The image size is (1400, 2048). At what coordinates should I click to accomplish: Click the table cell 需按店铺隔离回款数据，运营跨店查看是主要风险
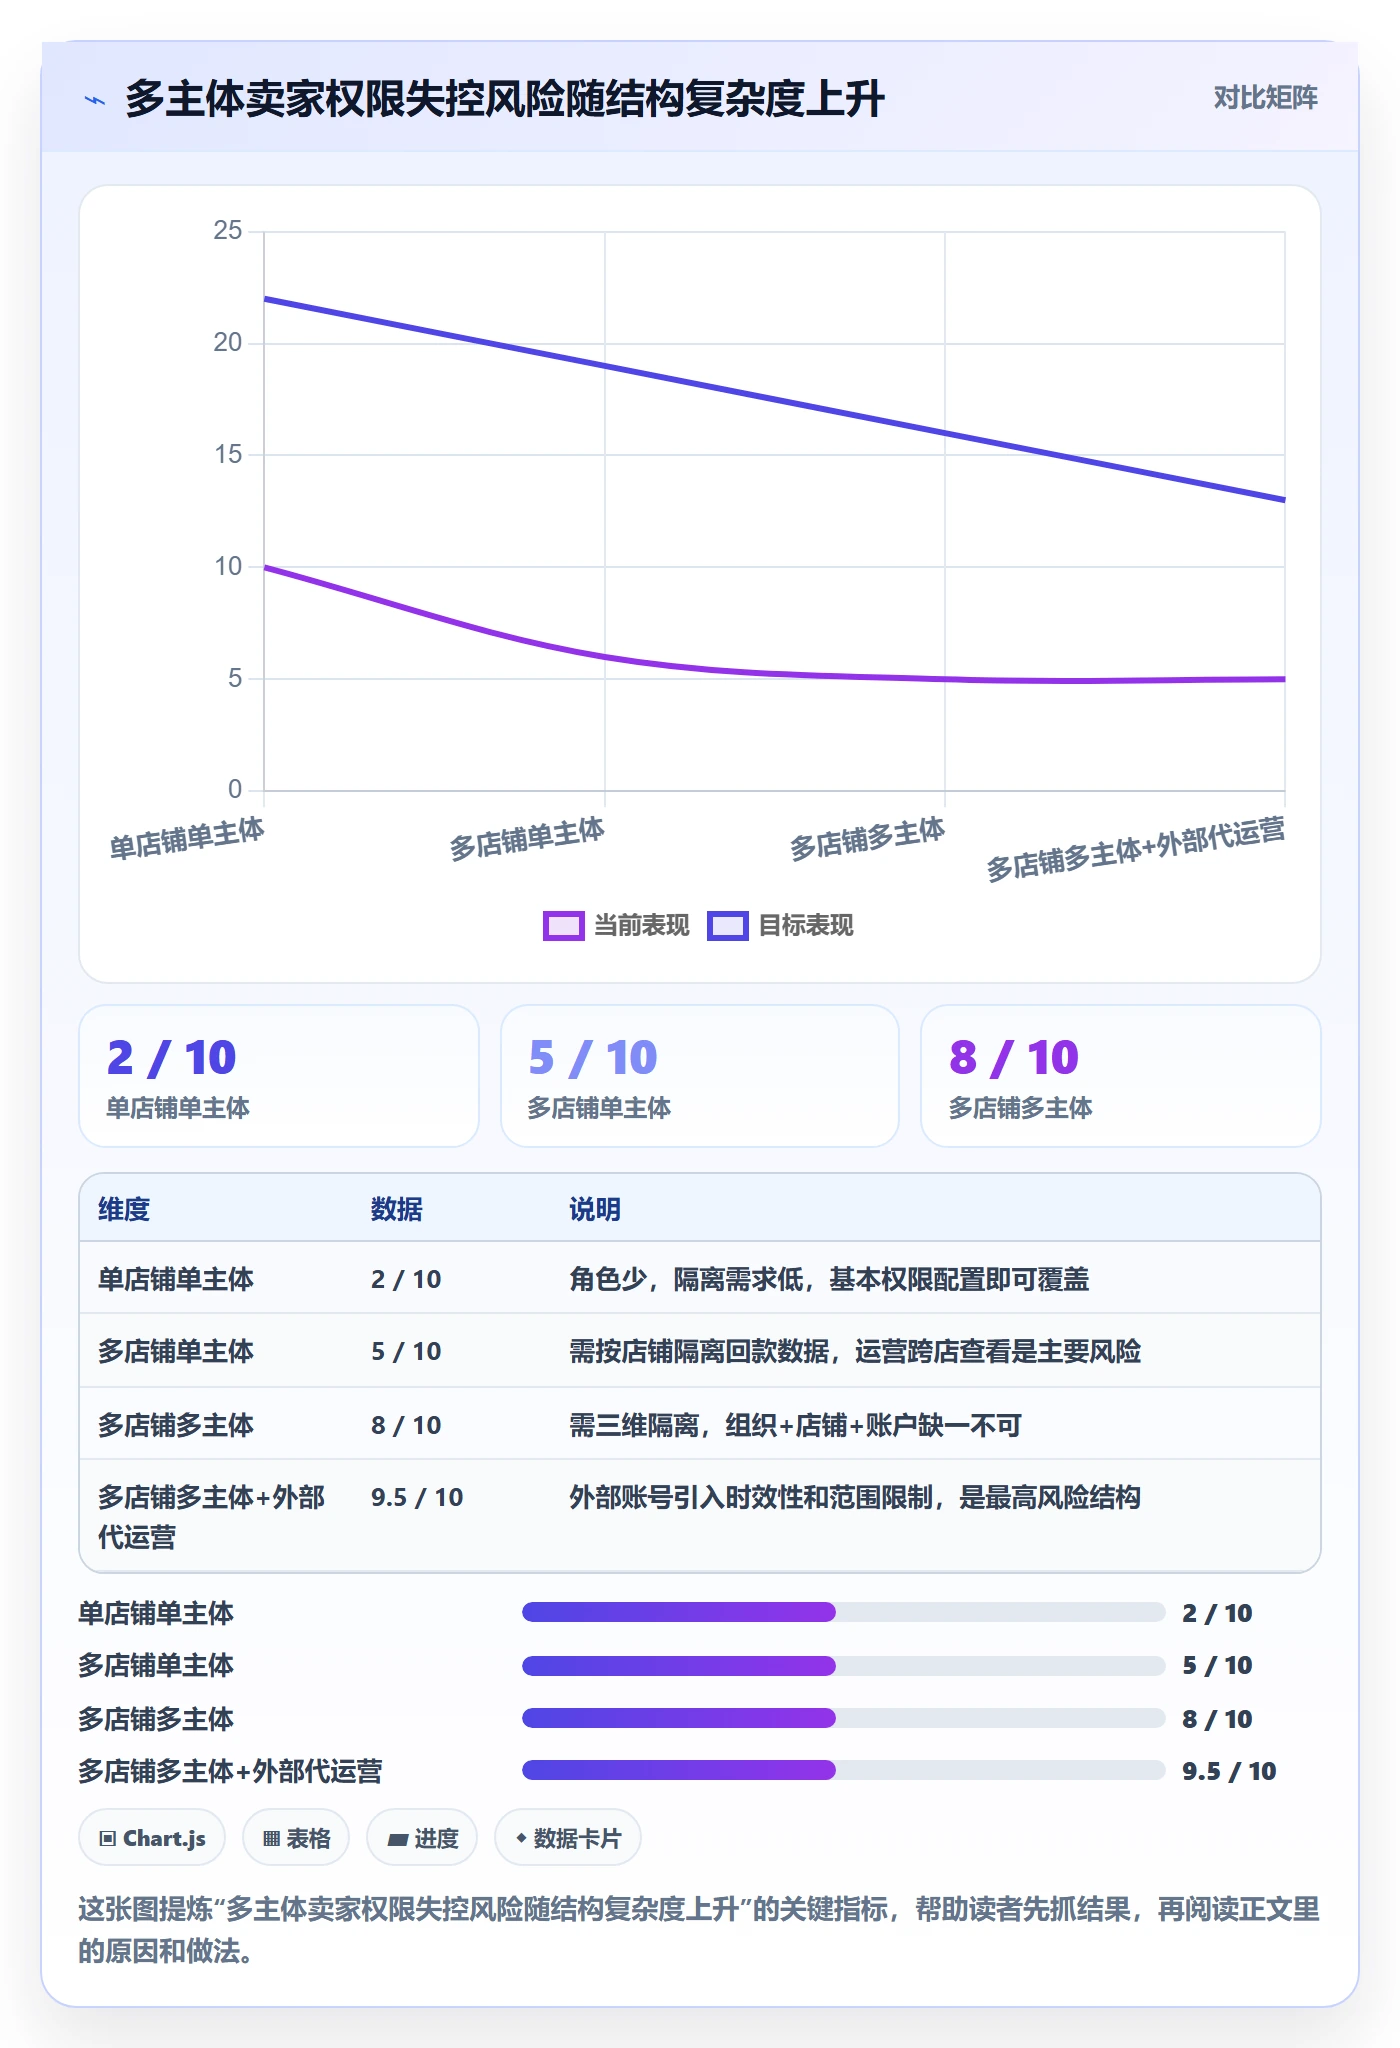pyautogui.click(x=855, y=1351)
